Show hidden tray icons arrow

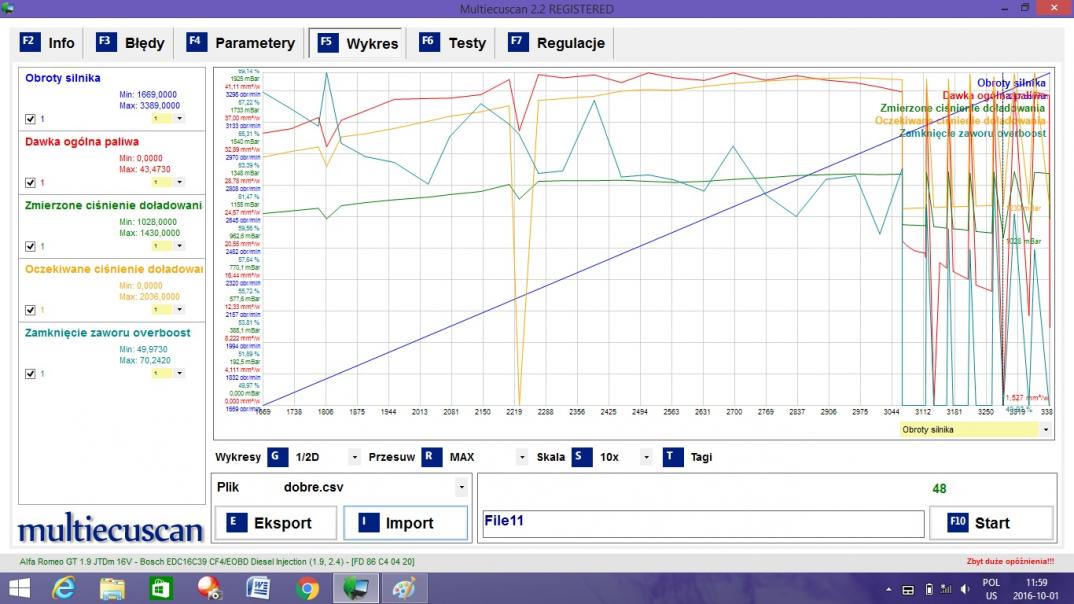click(888, 590)
